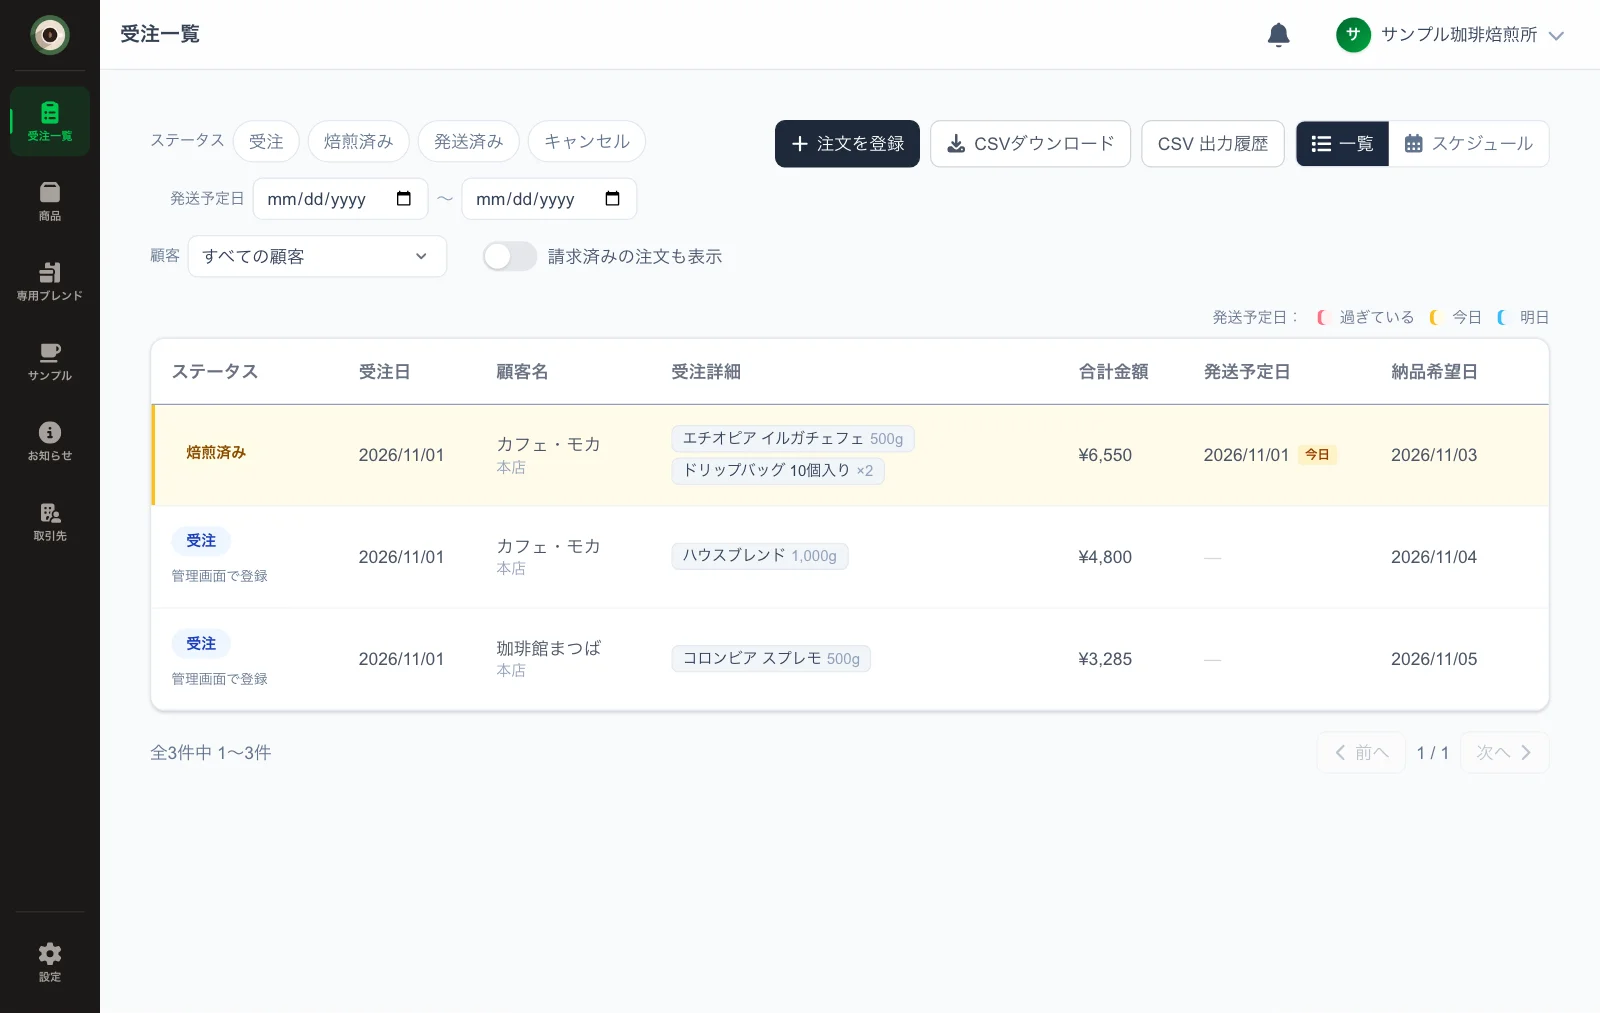Open the end date calendar picker
This screenshot has width=1600, height=1013.
click(613, 199)
